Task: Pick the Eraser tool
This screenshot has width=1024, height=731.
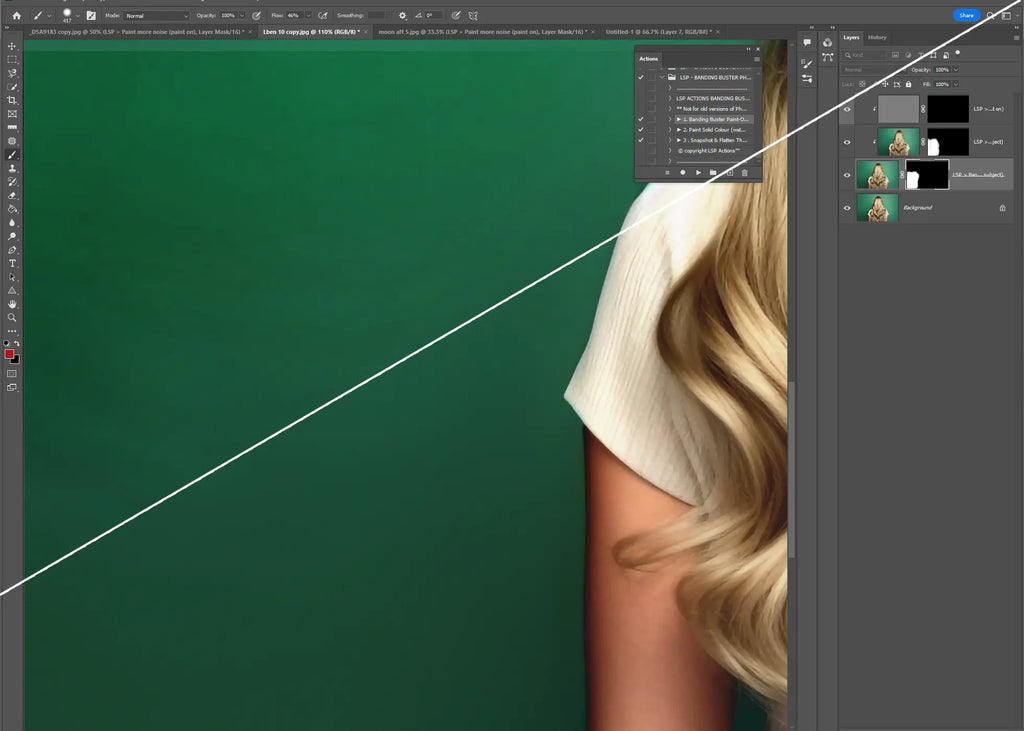Action: [12, 195]
